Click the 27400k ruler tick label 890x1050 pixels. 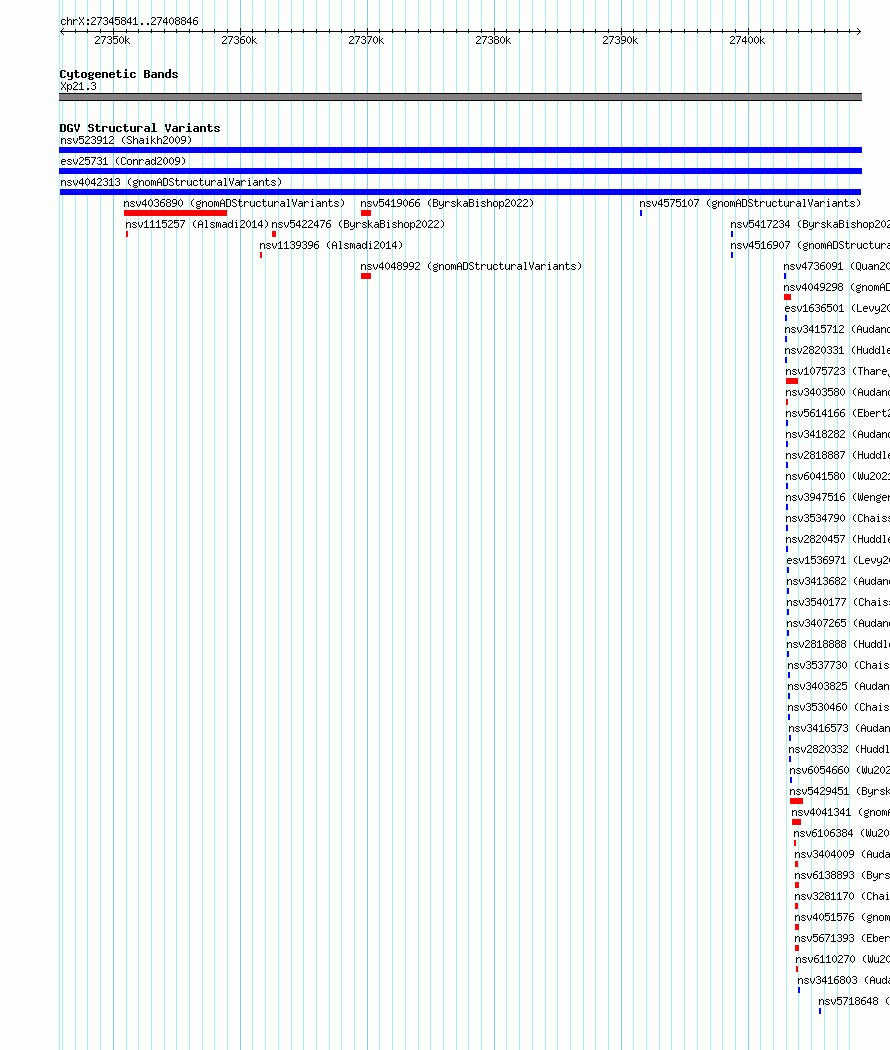[747, 40]
